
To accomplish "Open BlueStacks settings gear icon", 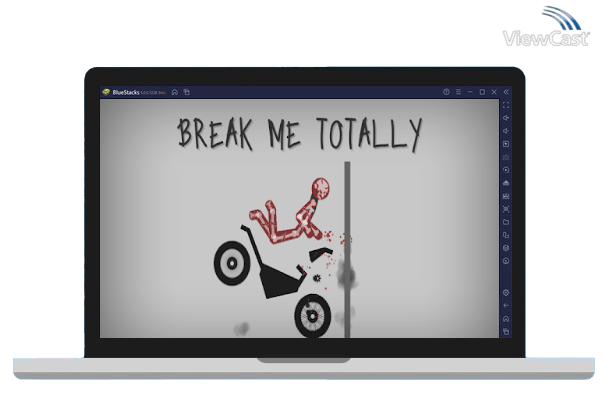I will coord(506,293).
